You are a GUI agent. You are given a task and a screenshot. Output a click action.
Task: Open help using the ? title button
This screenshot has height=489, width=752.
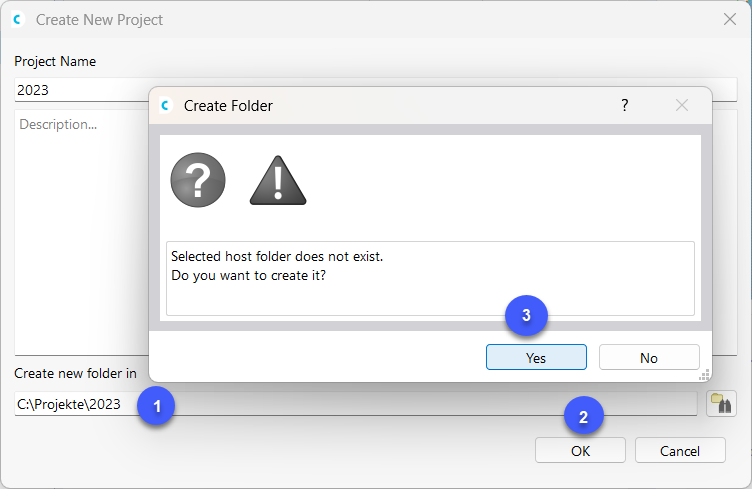coord(625,105)
